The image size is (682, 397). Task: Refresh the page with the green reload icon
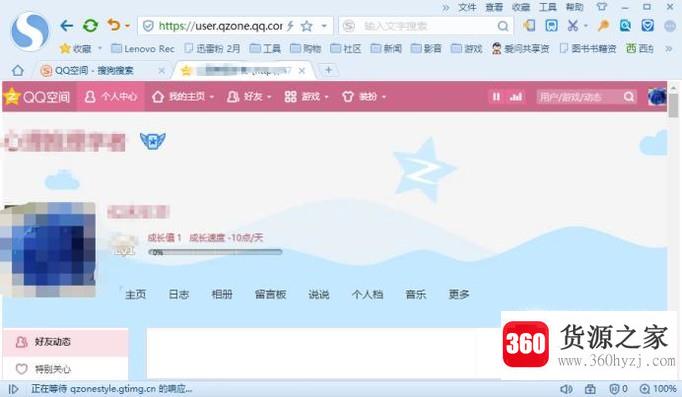point(90,26)
